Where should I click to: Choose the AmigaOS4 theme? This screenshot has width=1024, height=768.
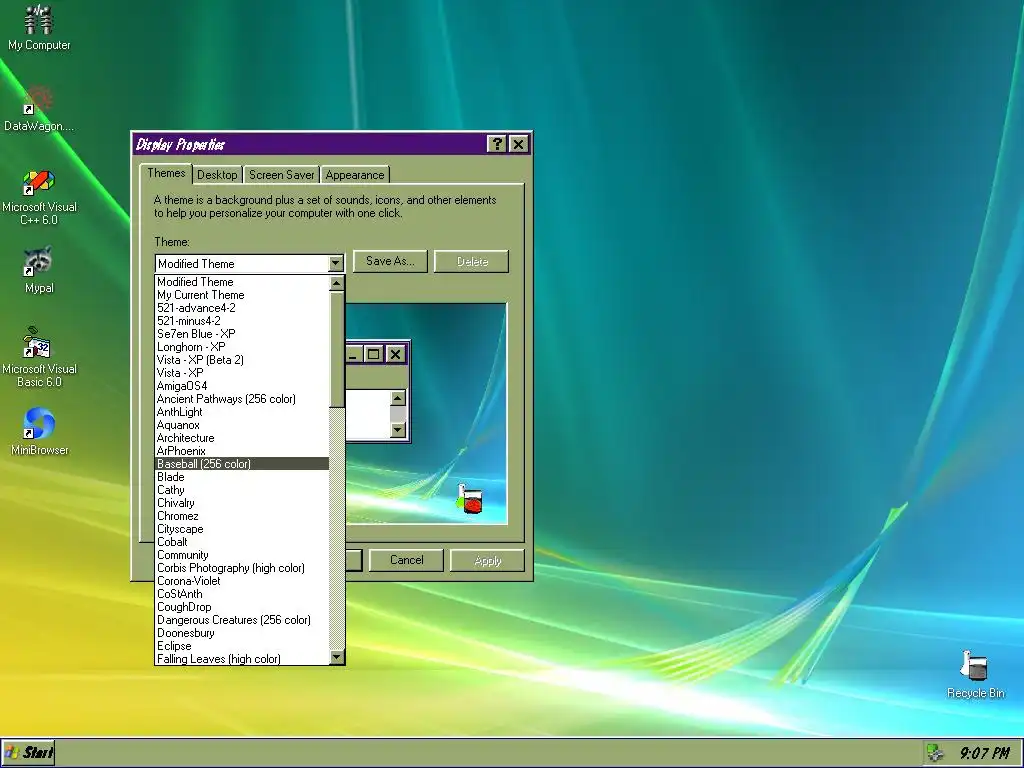click(242, 386)
